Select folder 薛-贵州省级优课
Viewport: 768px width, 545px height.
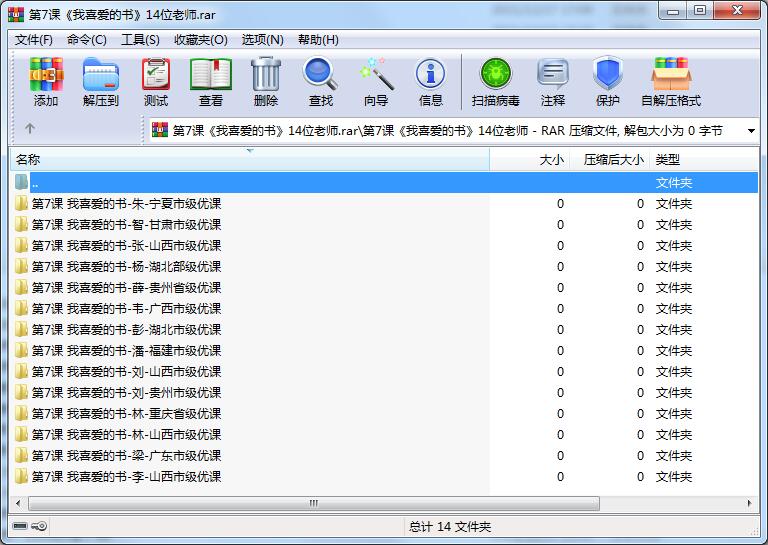(x=126, y=287)
